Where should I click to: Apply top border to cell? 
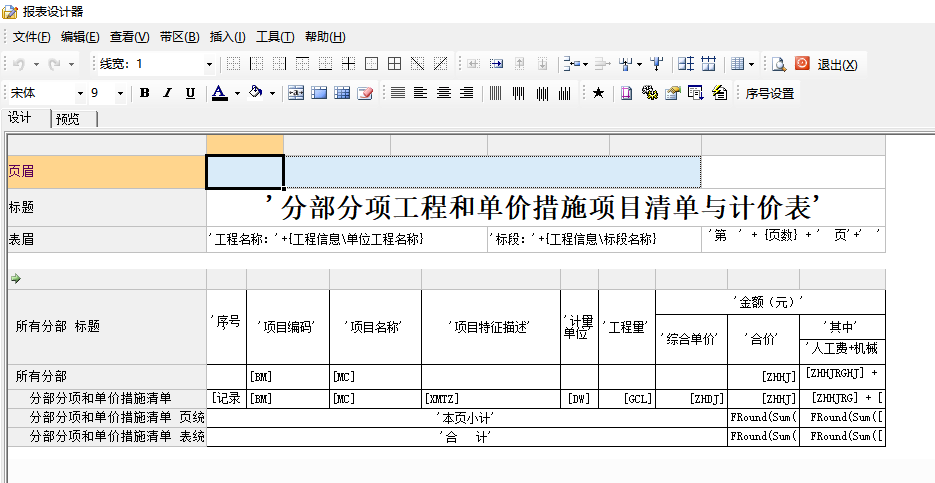tap(302, 63)
